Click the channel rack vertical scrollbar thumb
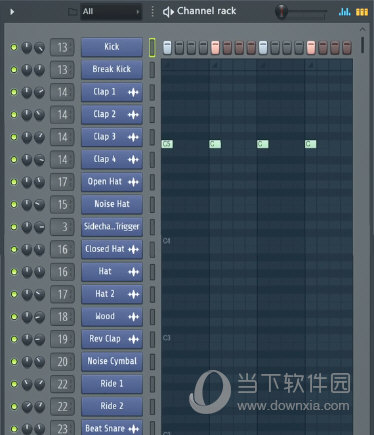This screenshot has width=374, height=435. (362, 45)
